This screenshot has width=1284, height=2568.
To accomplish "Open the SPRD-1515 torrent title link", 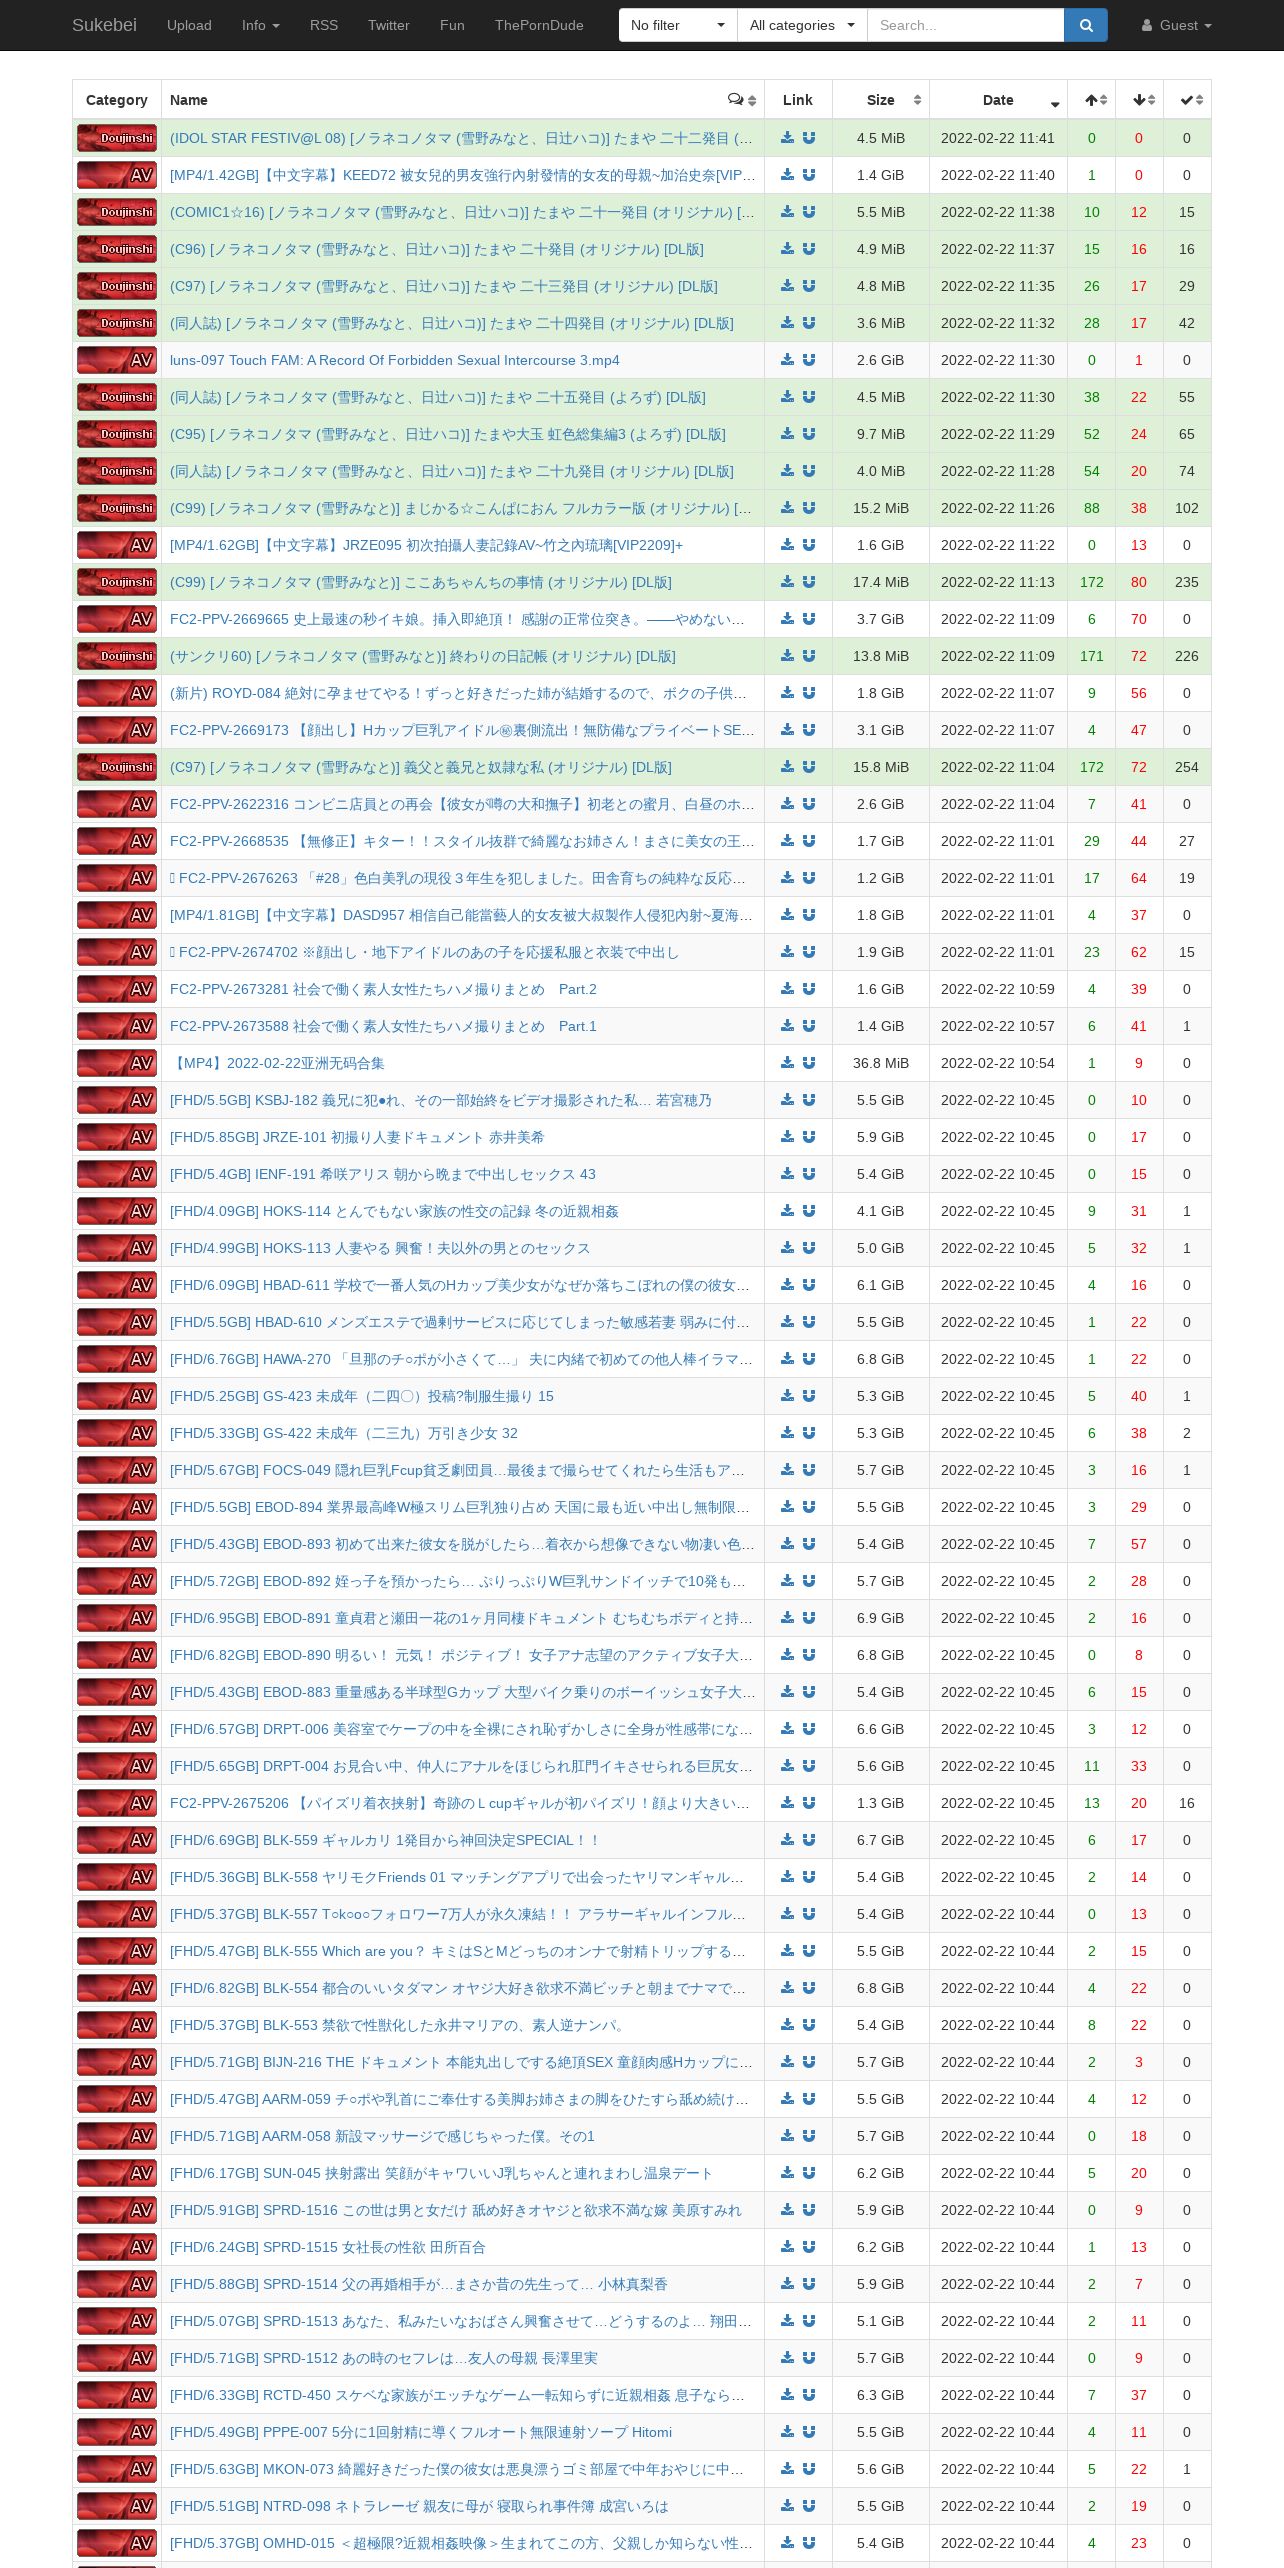I will click(x=328, y=2247).
